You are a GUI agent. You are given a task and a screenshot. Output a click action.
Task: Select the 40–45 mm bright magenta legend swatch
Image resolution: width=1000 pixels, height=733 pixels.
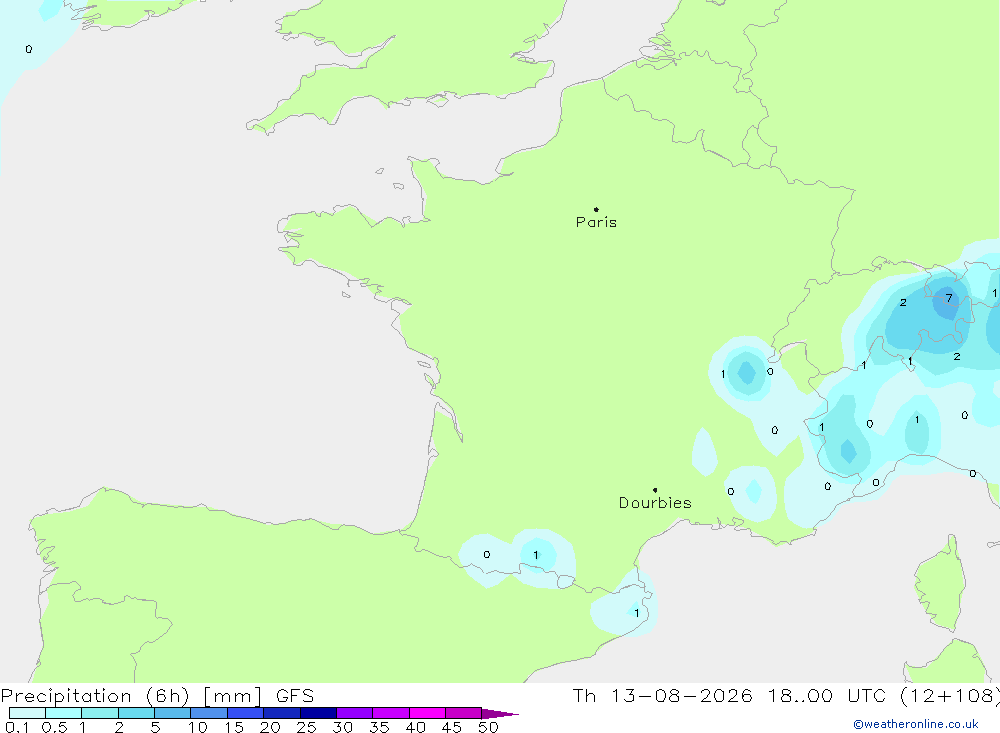427,713
